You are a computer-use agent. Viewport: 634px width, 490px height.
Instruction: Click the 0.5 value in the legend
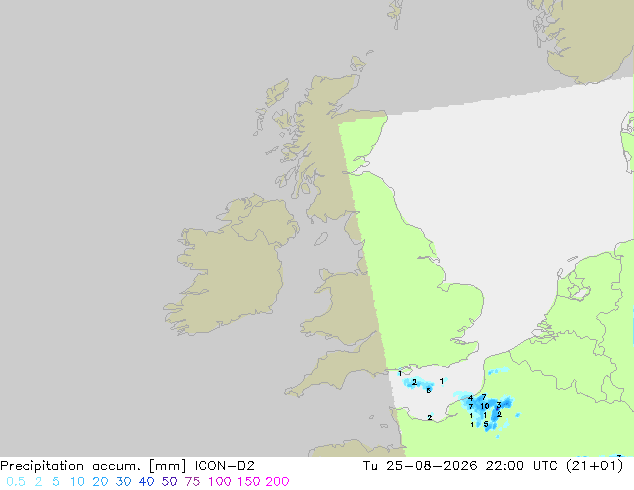(16, 482)
